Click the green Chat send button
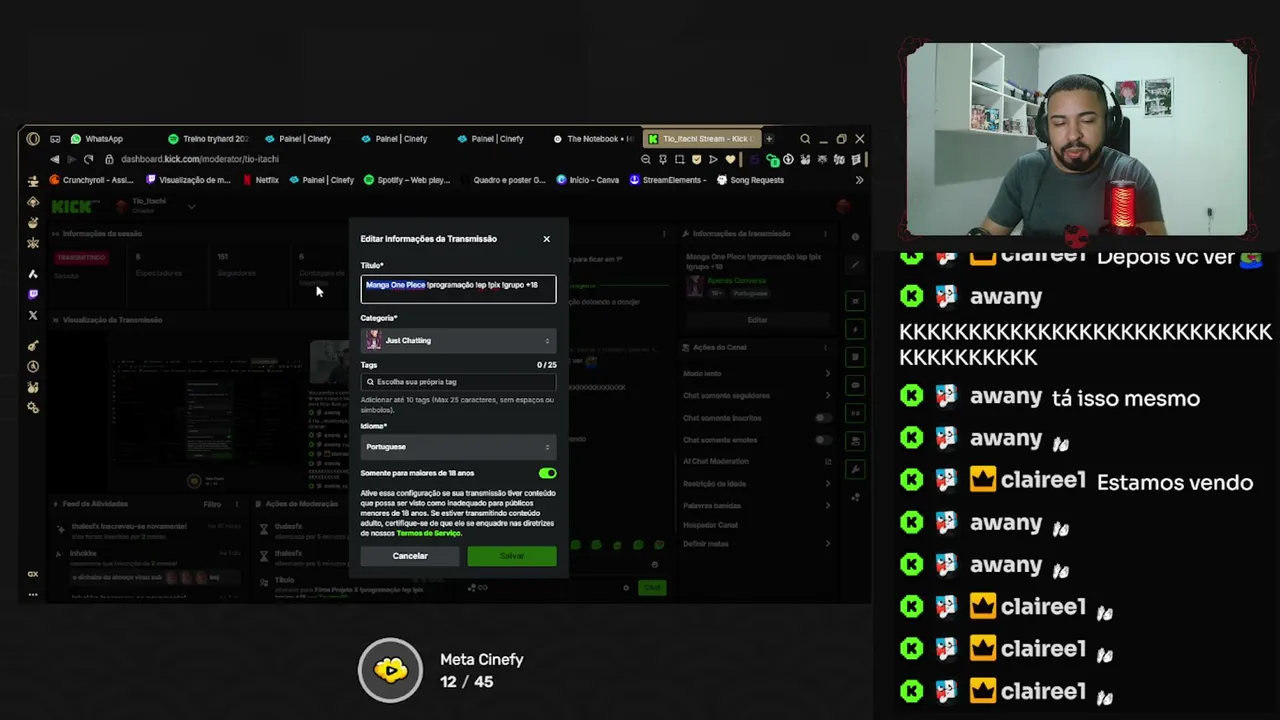Screen dimensions: 1280x720 (x=653, y=588)
